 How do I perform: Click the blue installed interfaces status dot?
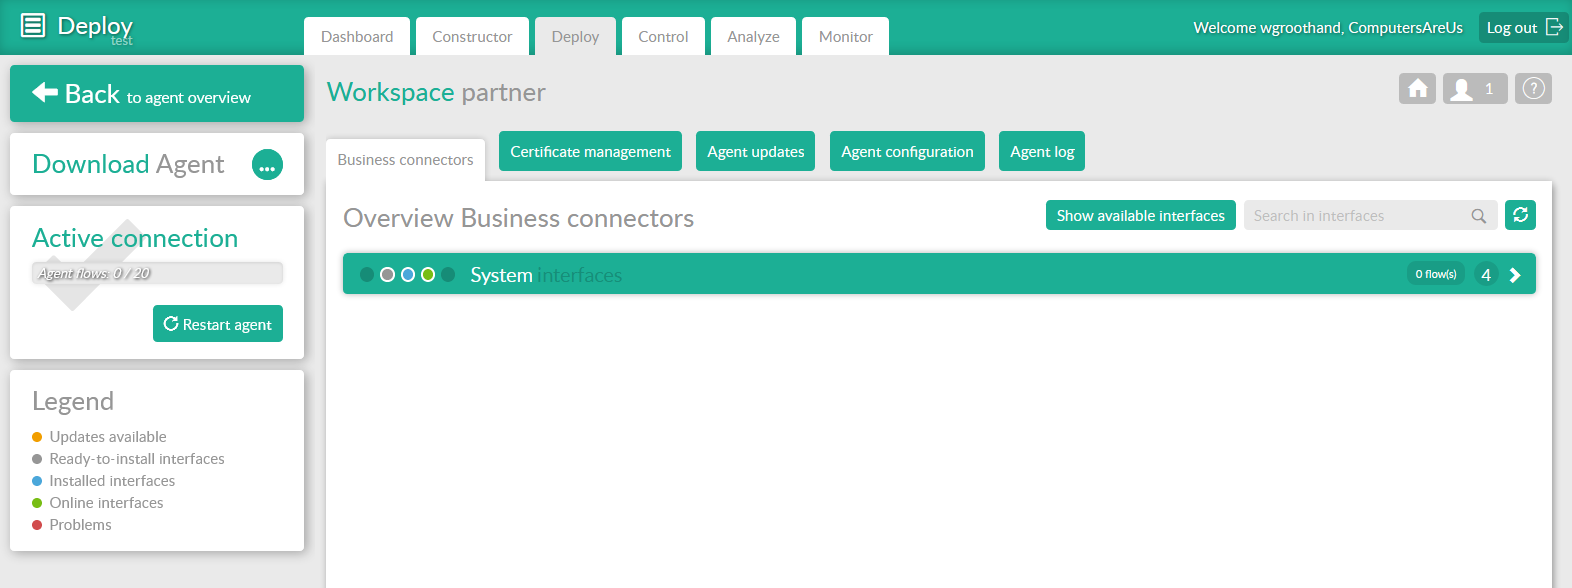(408, 275)
